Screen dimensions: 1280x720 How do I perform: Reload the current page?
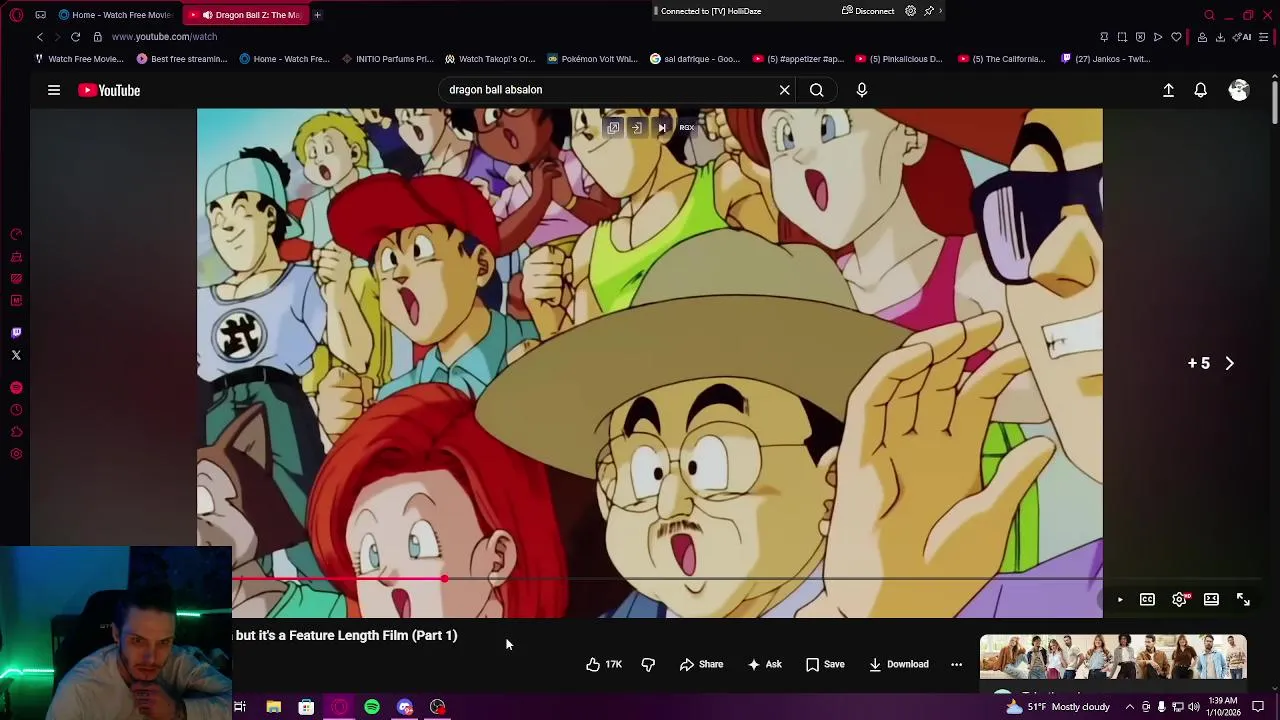pos(75,37)
